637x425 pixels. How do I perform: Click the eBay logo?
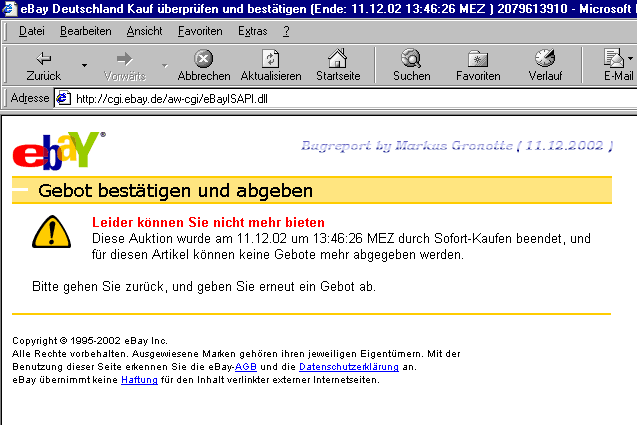(x=58, y=150)
